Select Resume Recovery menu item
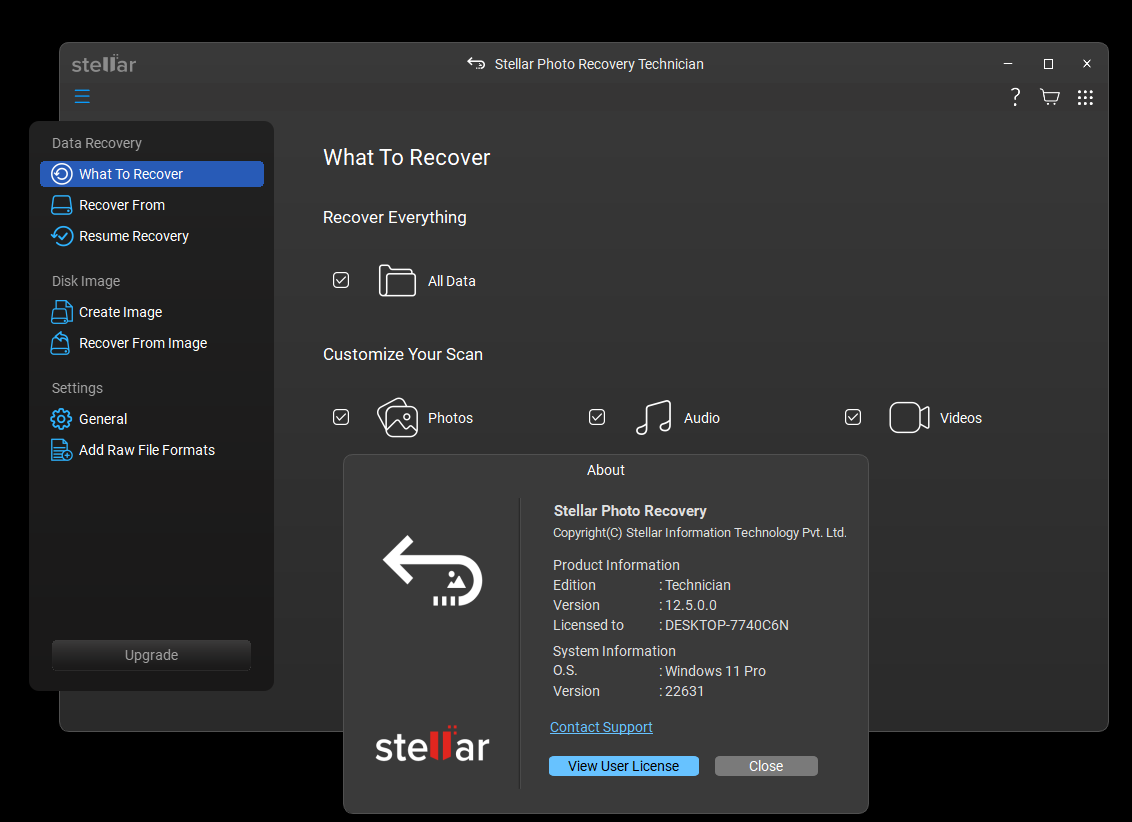1132x822 pixels. (x=152, y=236)
